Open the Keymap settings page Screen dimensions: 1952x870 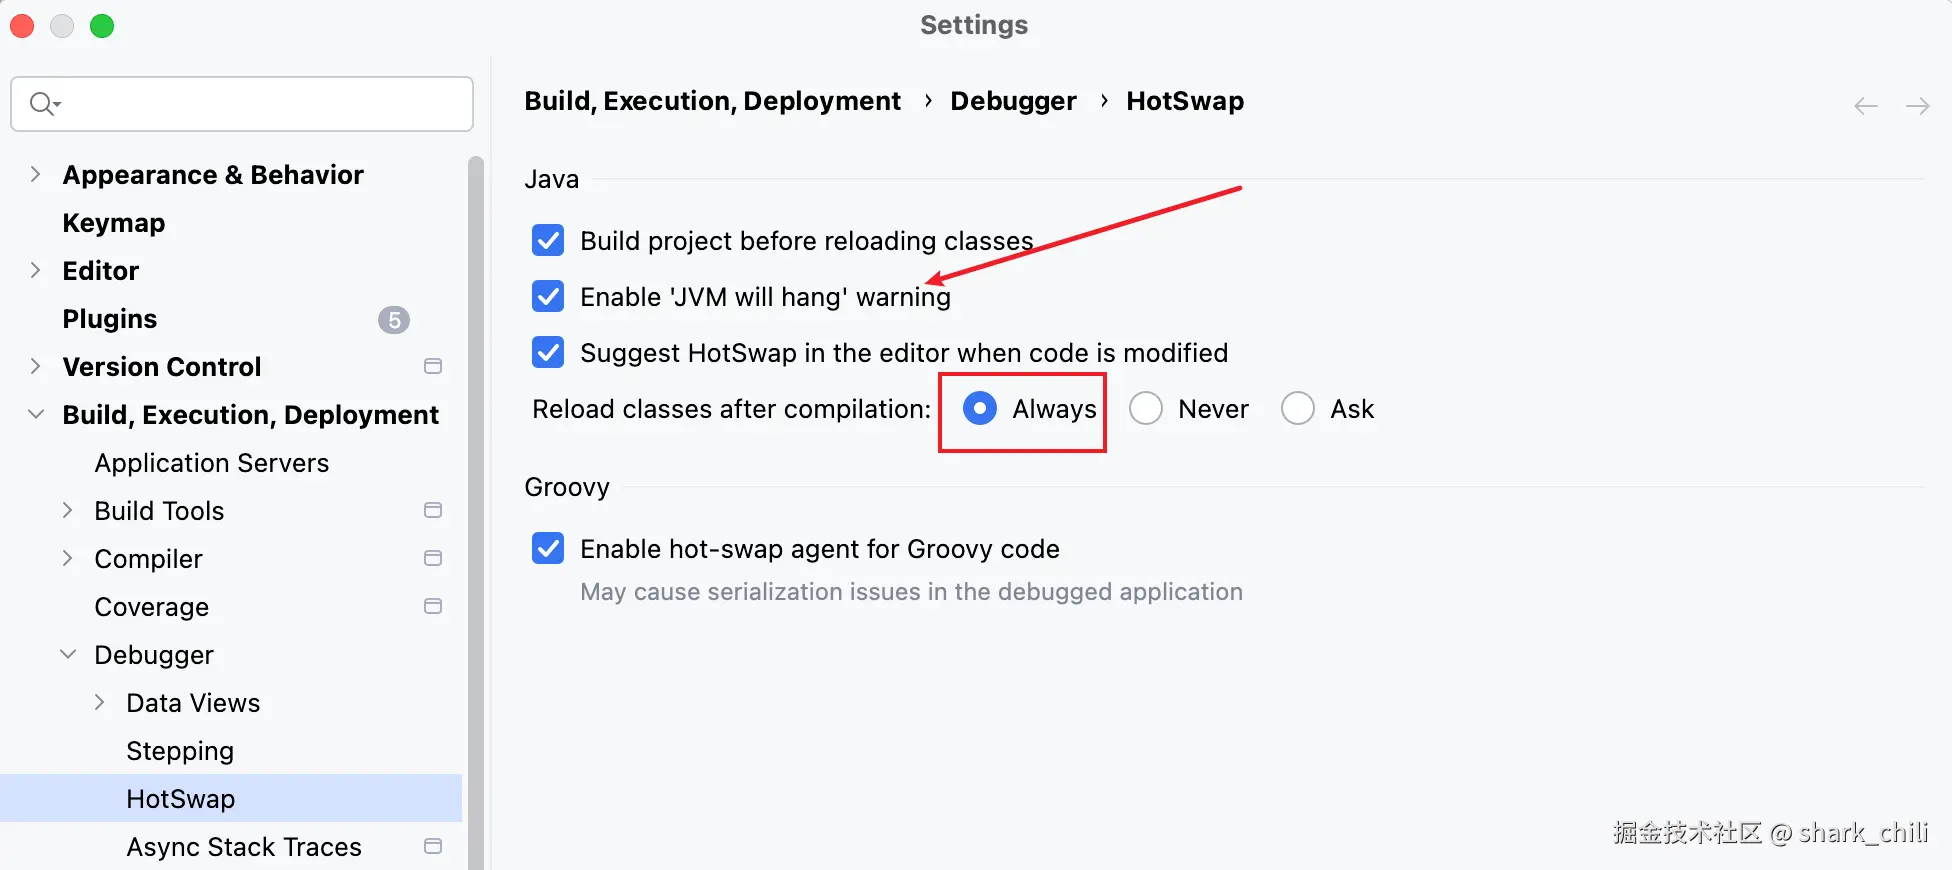114,223
